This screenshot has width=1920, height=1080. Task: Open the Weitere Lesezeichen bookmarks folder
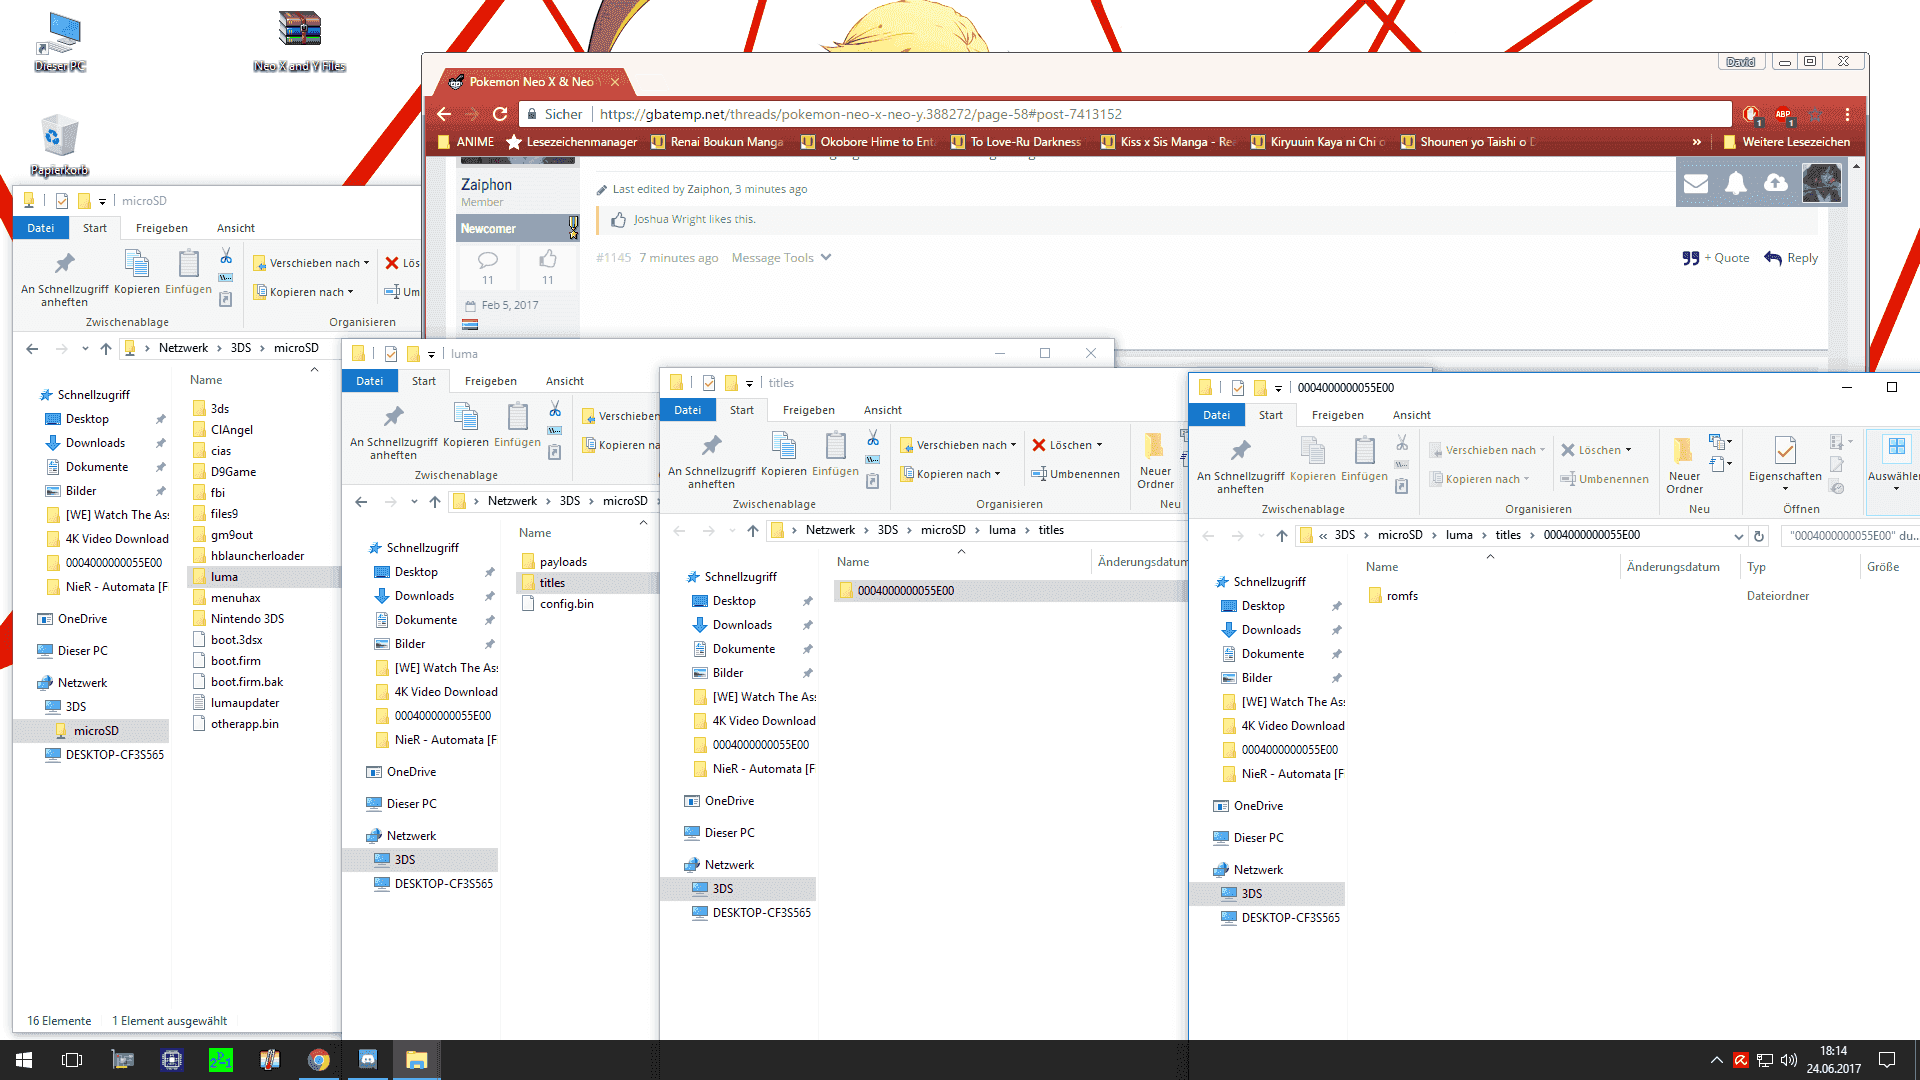(x=1786, y=142)
